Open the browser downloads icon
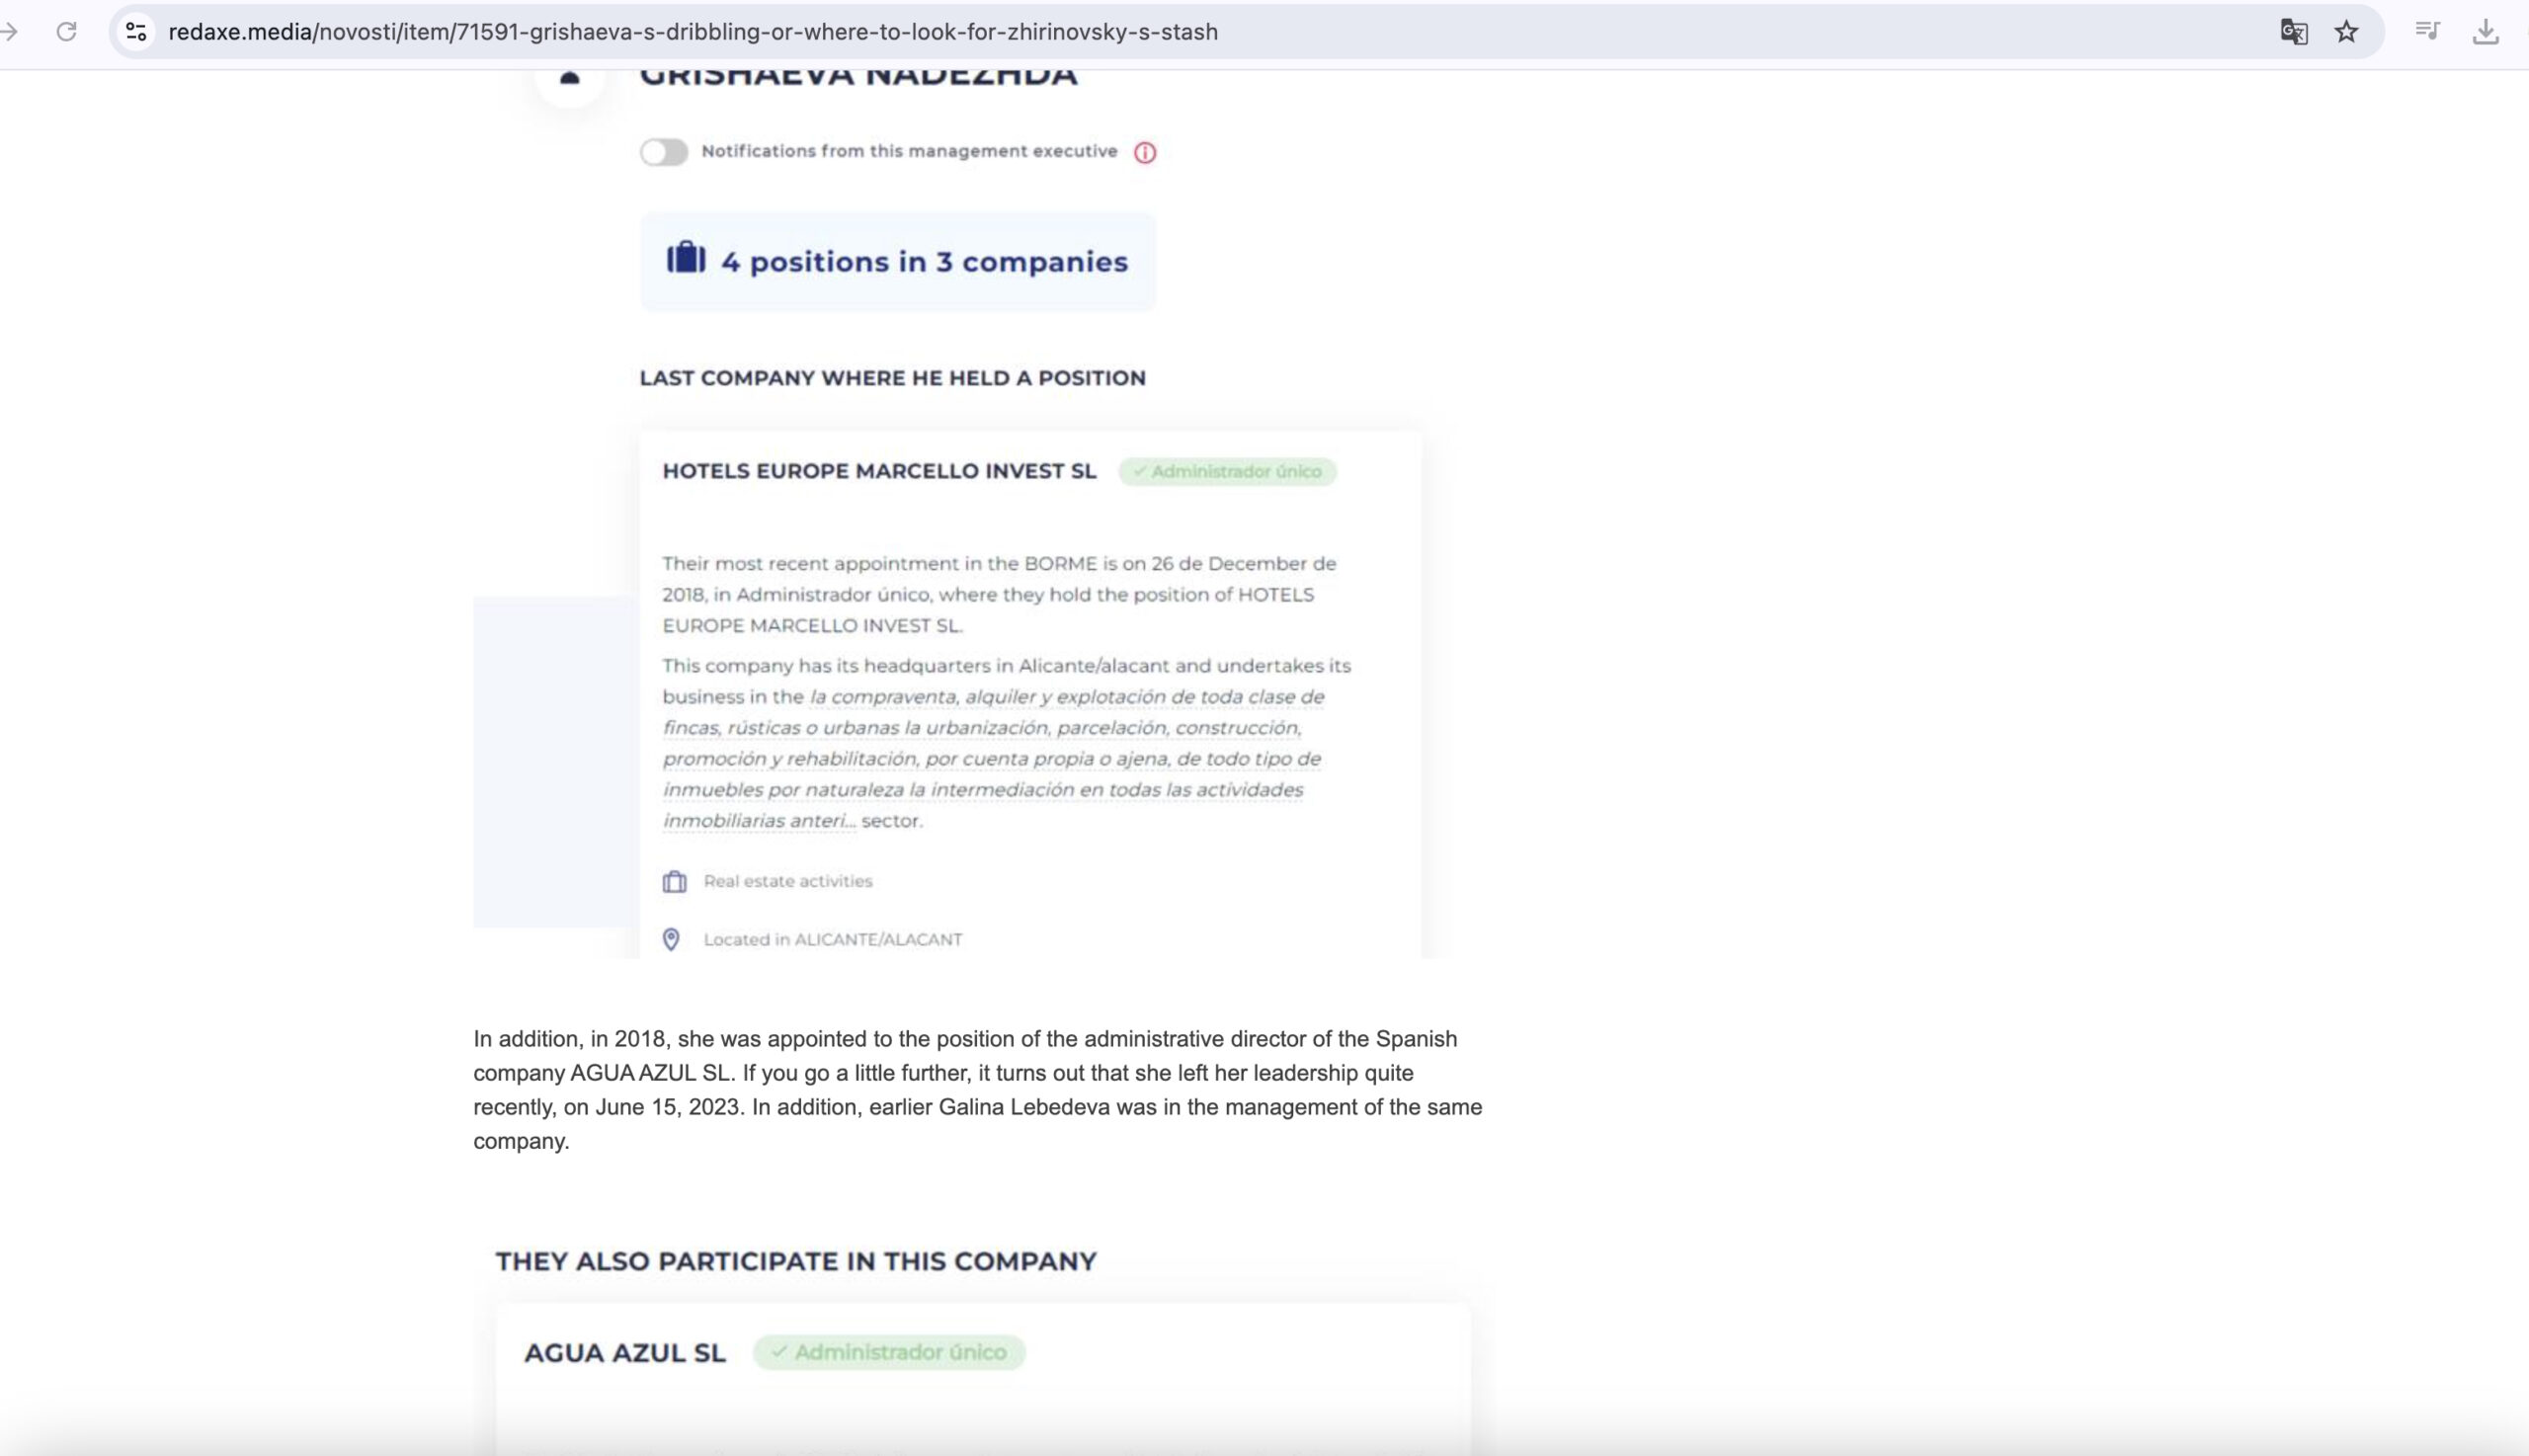The width and height of the screenshot is (2529, 1456). (x=2485, y=32)
